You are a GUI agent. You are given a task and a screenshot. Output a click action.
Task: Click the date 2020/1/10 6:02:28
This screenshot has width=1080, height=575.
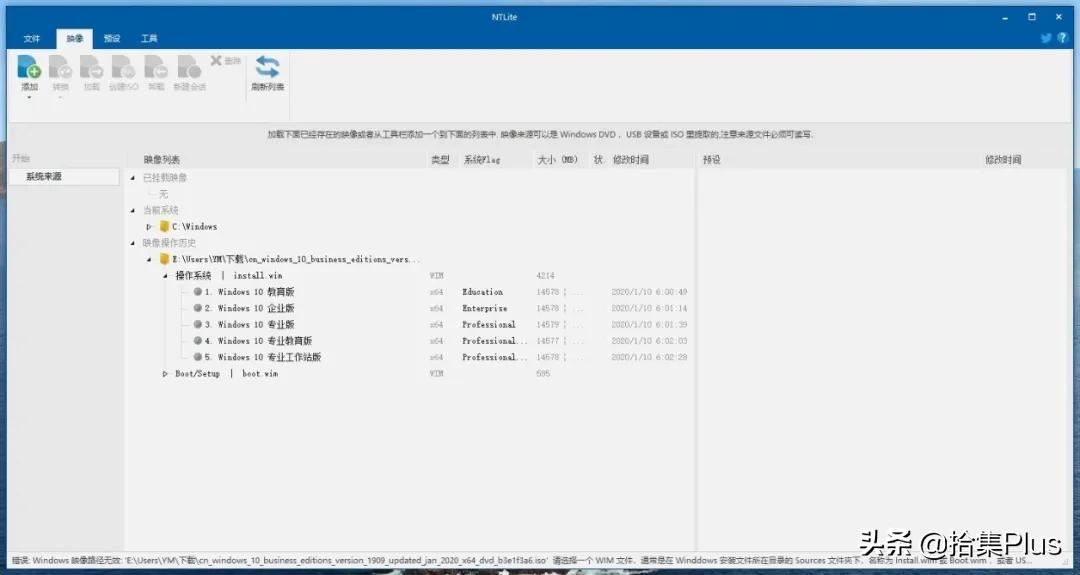649,357
